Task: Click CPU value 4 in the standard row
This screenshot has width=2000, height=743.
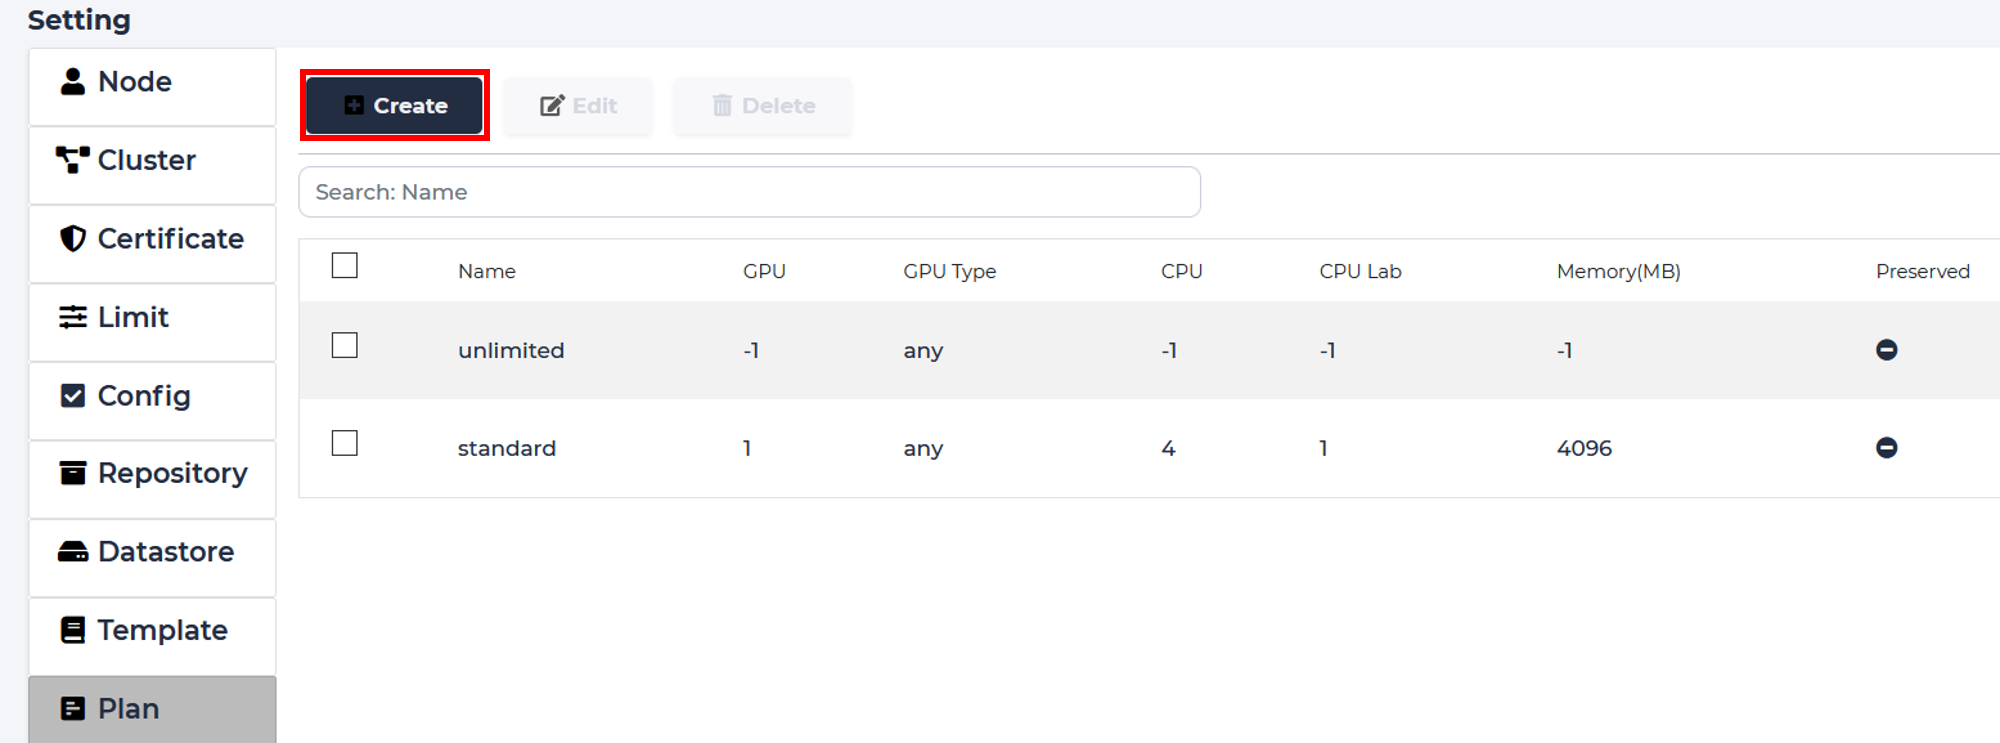Action: pos(1168,448)
